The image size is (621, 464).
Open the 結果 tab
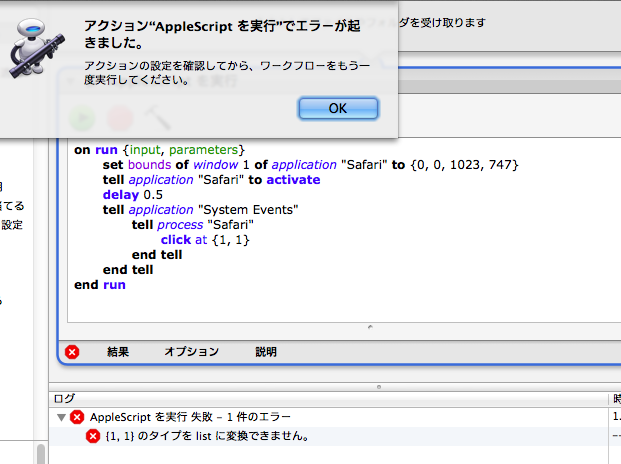pyautogui.click(x=118, y=352)
